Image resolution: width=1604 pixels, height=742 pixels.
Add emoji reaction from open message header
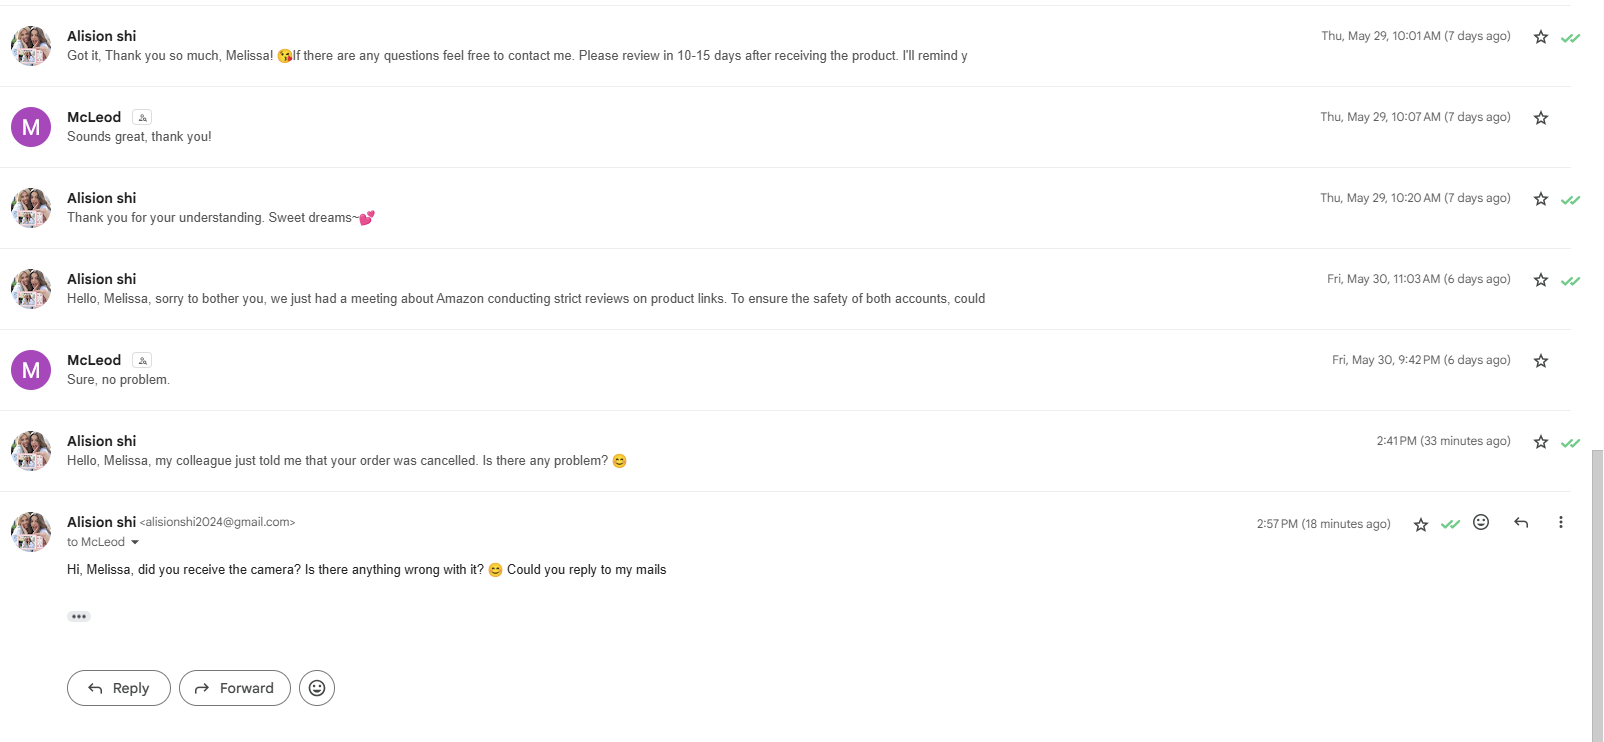[1481, 522]
